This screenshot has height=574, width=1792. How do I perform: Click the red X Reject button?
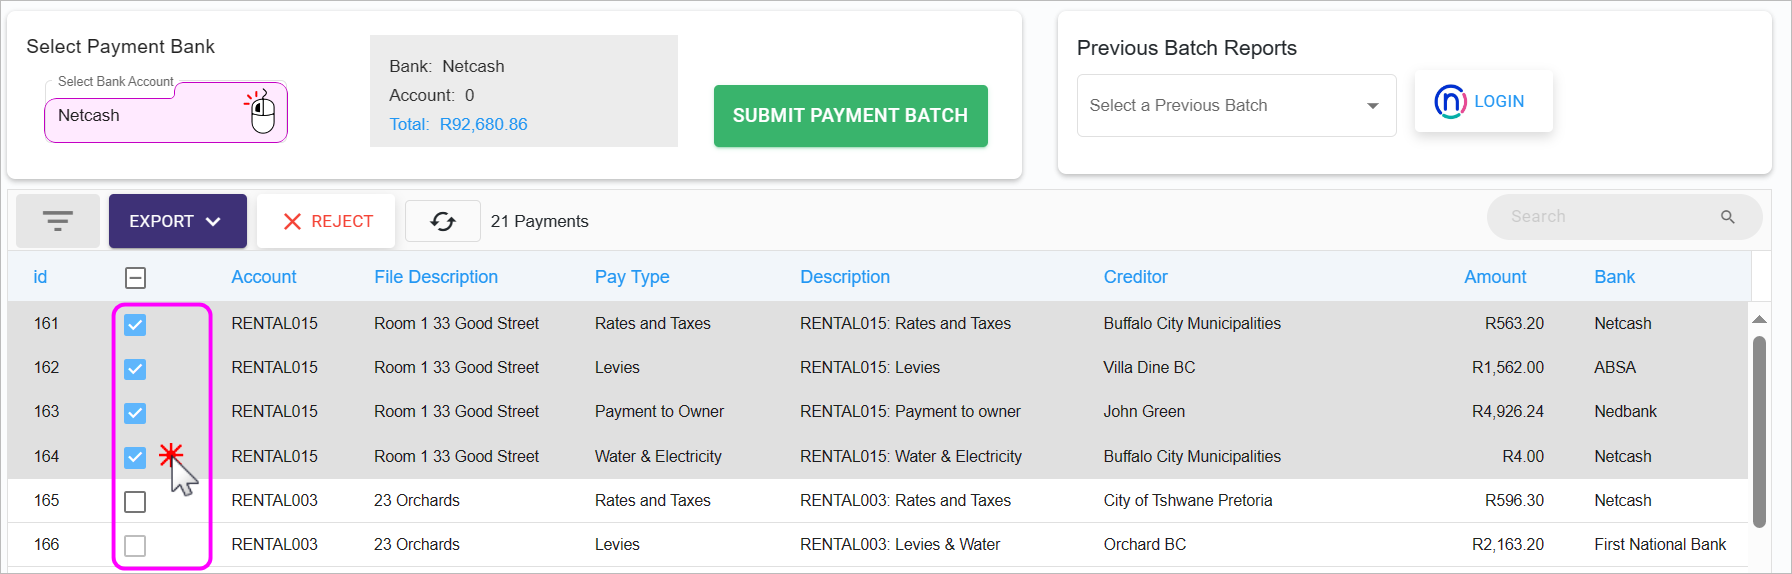(x=326, y=221)
